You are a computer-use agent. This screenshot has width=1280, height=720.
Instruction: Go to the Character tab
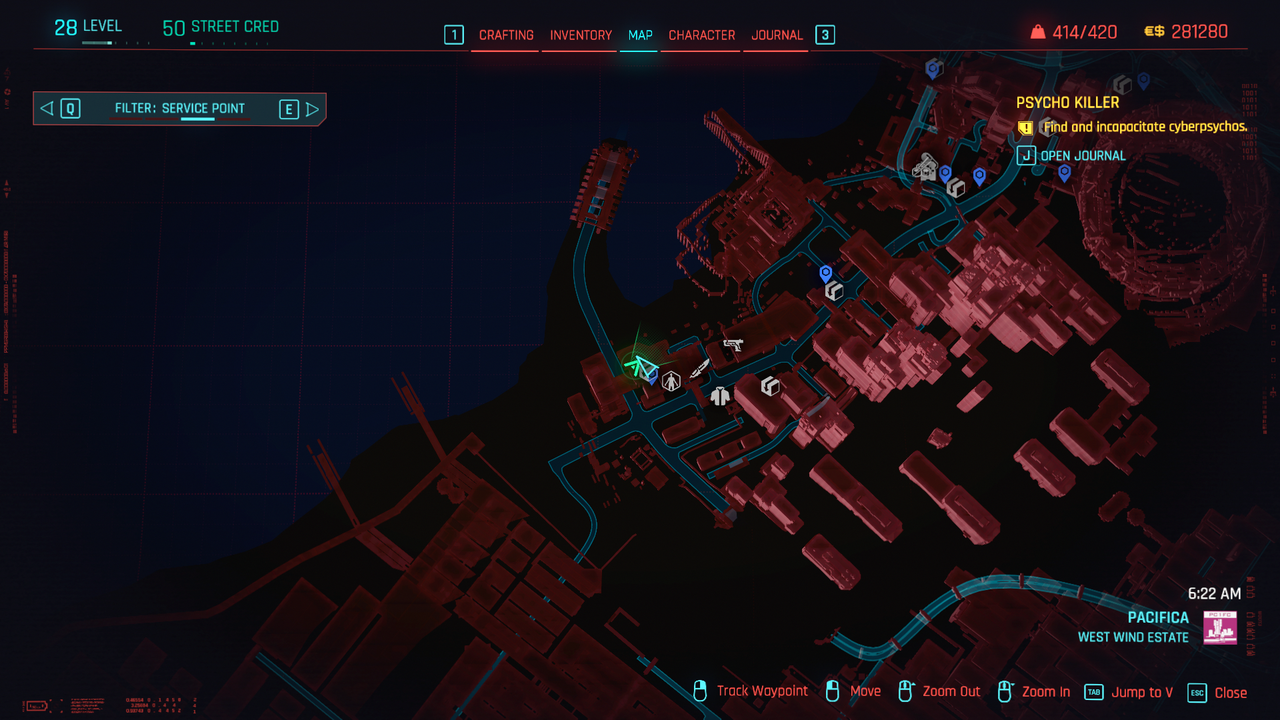click(x=701, y=35)
